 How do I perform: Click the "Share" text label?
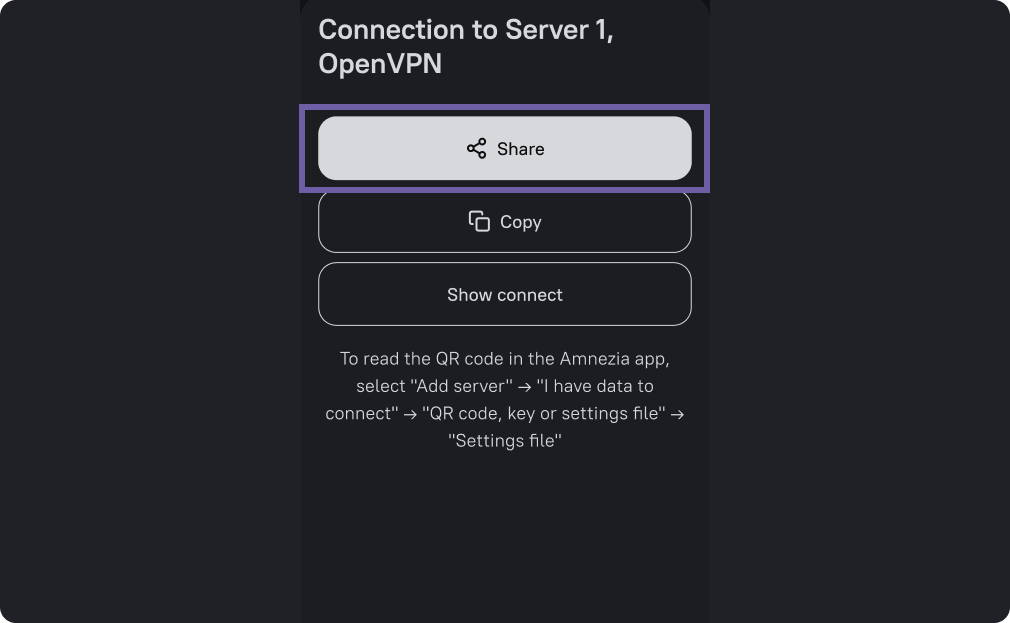[521, 149]
